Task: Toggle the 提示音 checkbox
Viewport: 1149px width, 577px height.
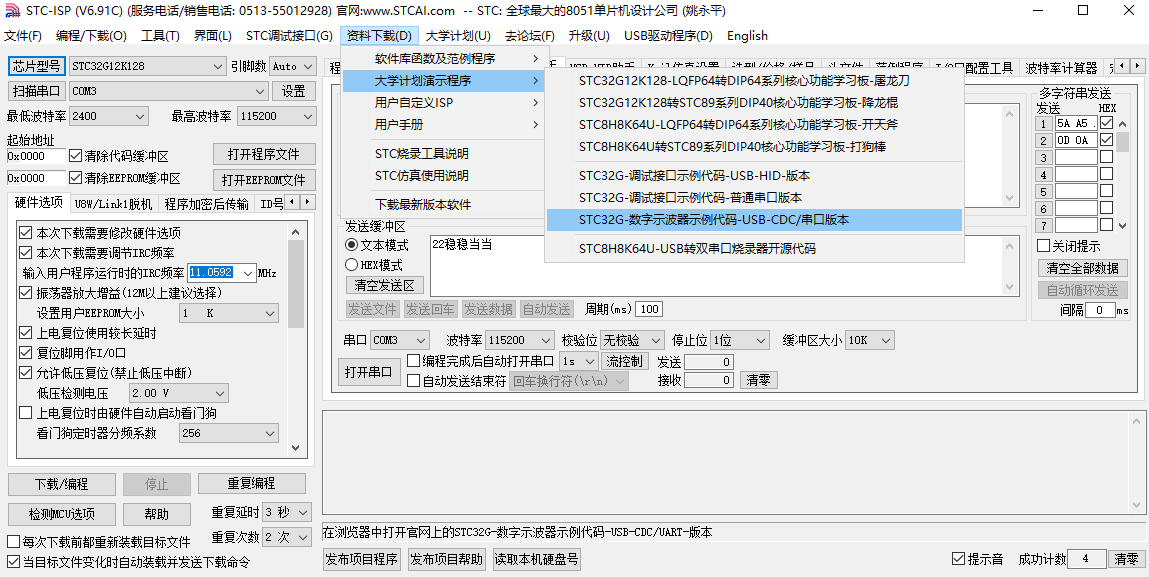Action: coord(958,559)
